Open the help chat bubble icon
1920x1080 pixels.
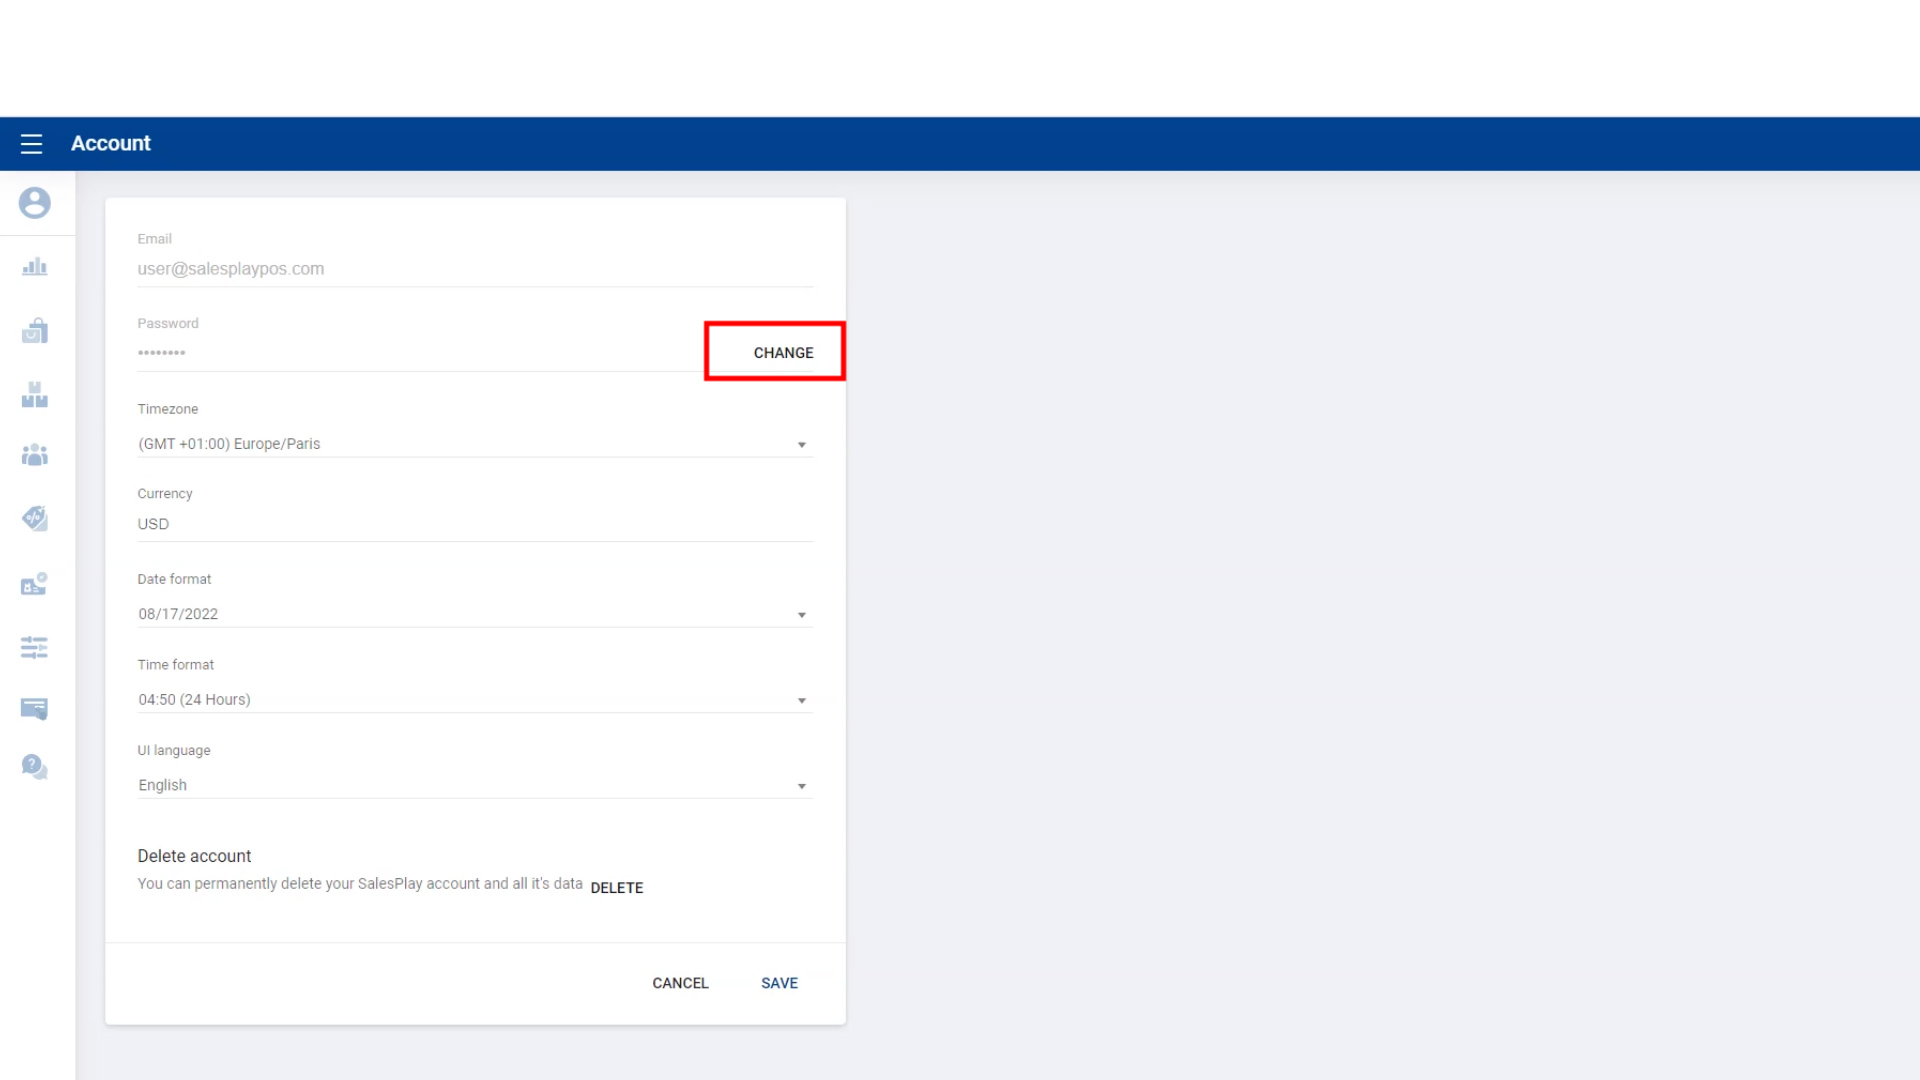pos(35,767)
